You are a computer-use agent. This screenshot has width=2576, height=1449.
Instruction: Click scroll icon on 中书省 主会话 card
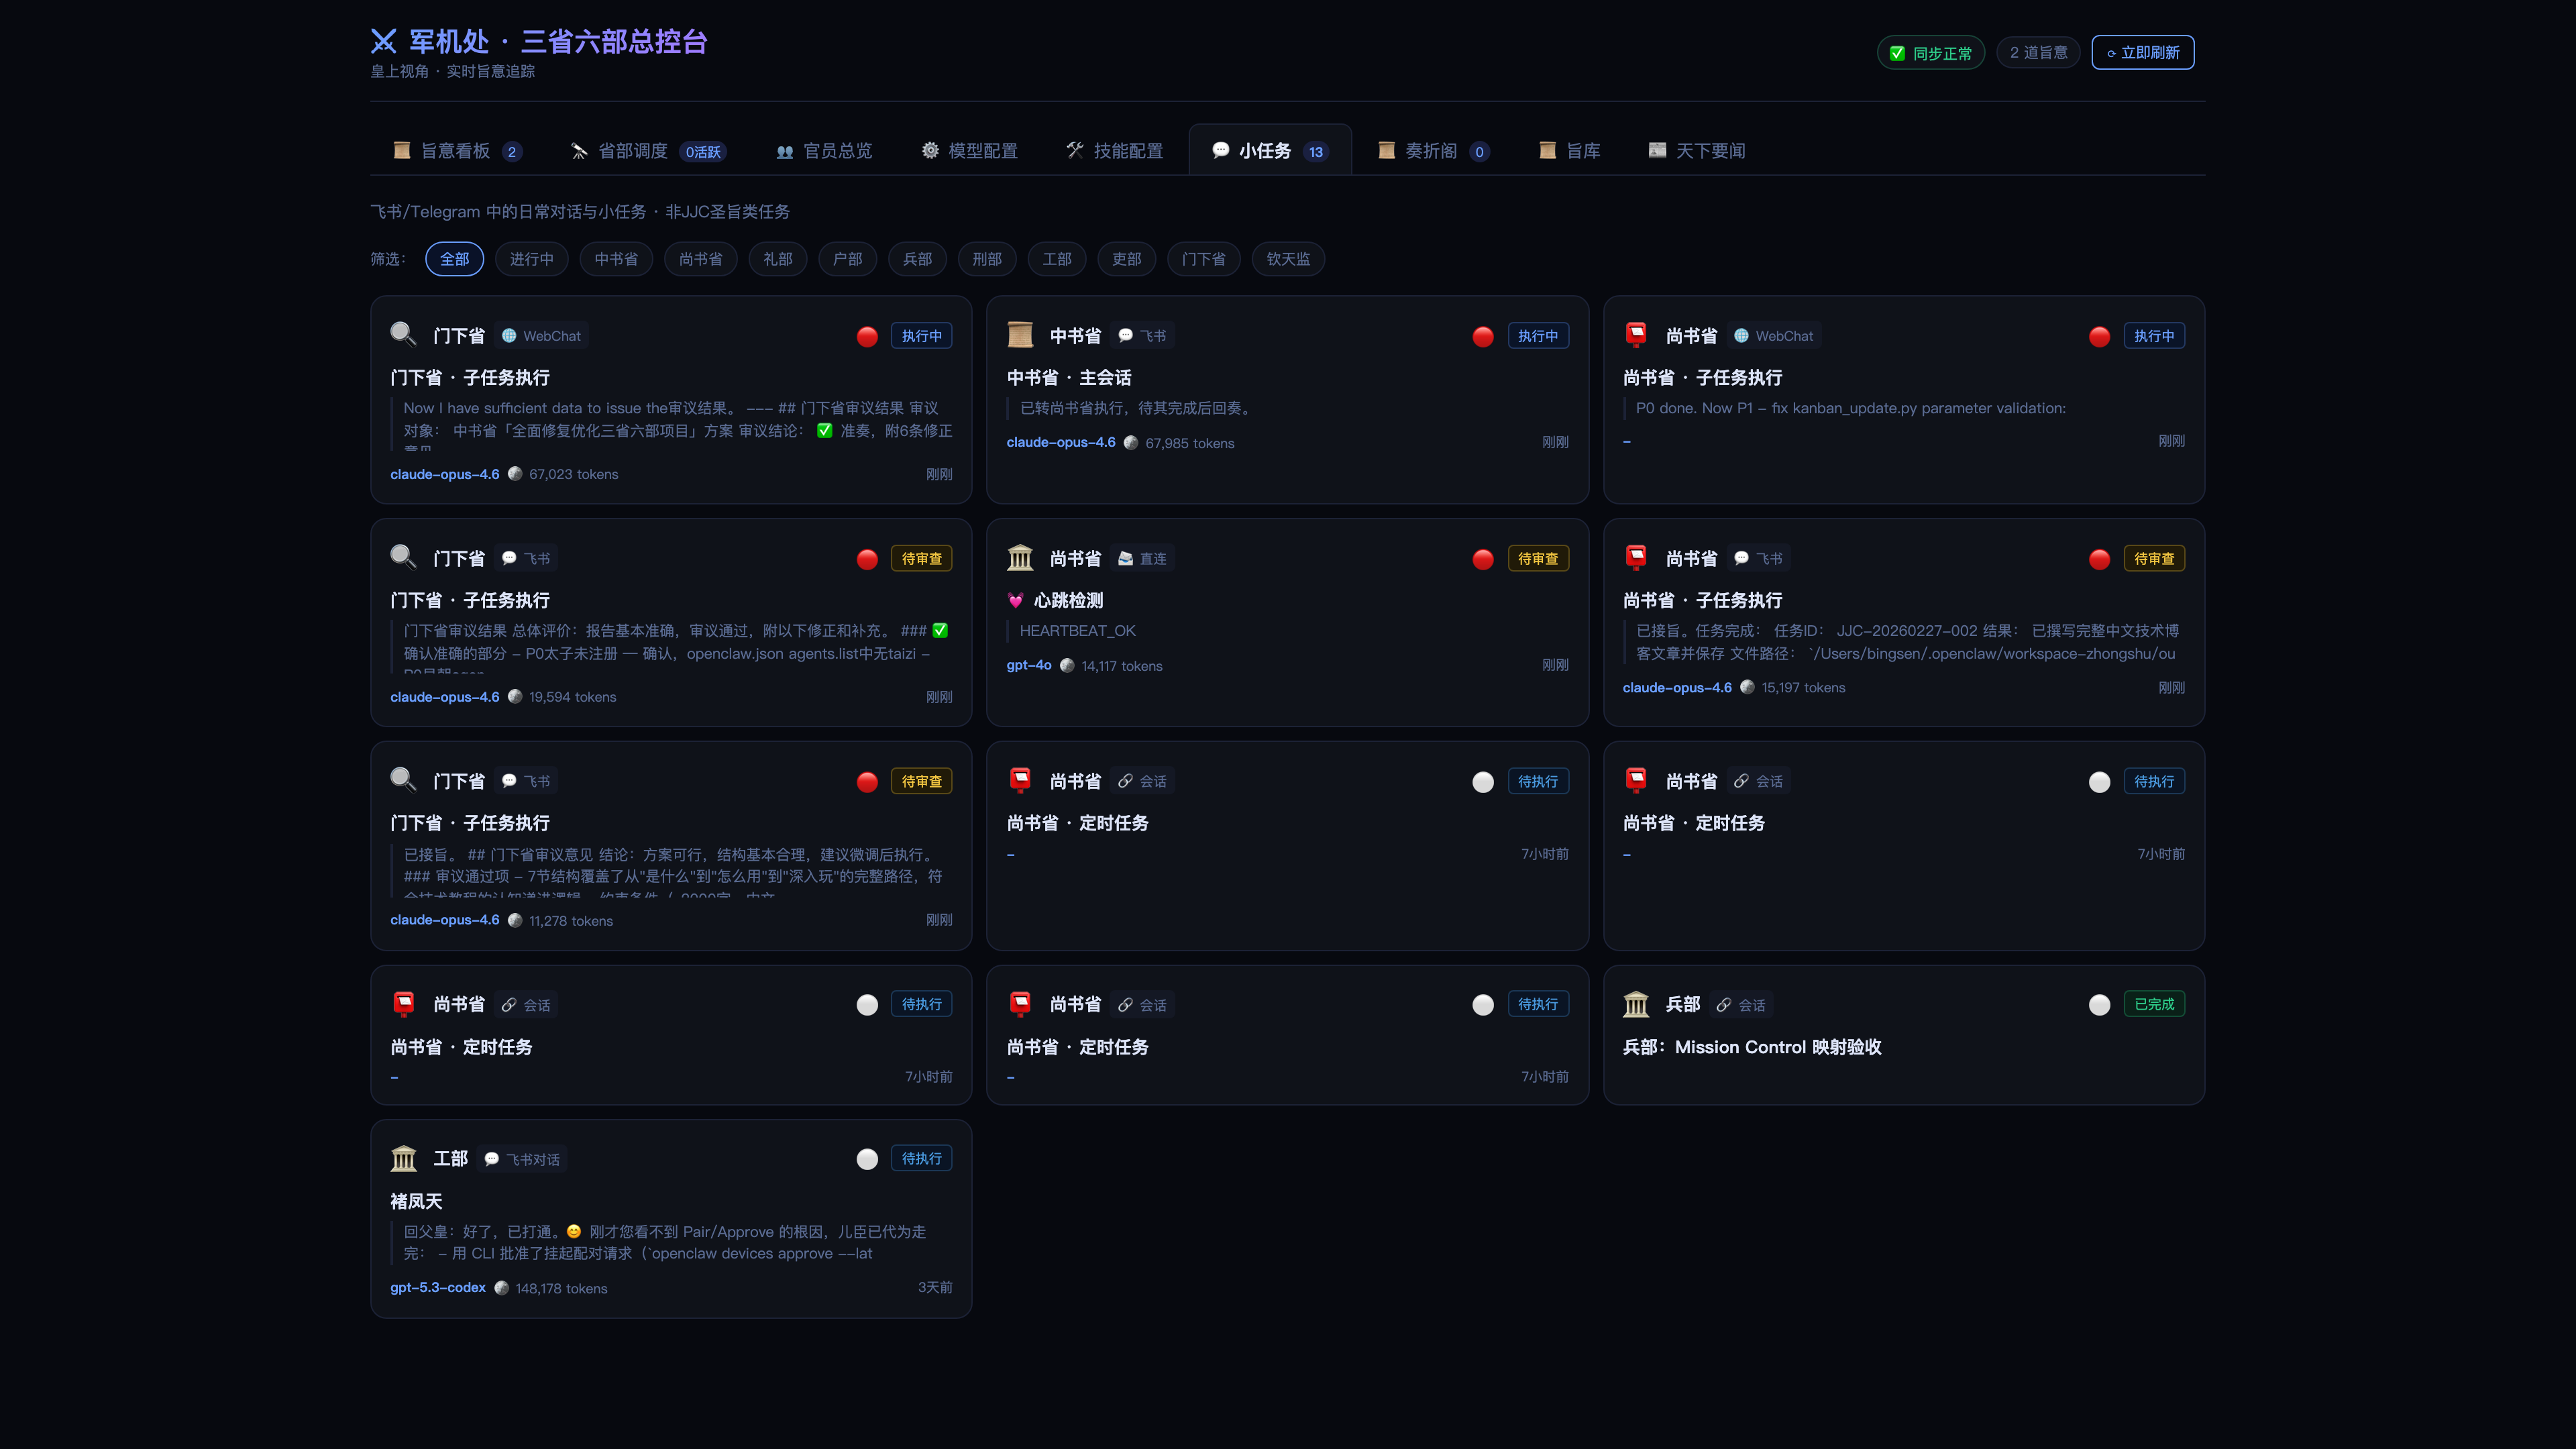[1020, 334]
